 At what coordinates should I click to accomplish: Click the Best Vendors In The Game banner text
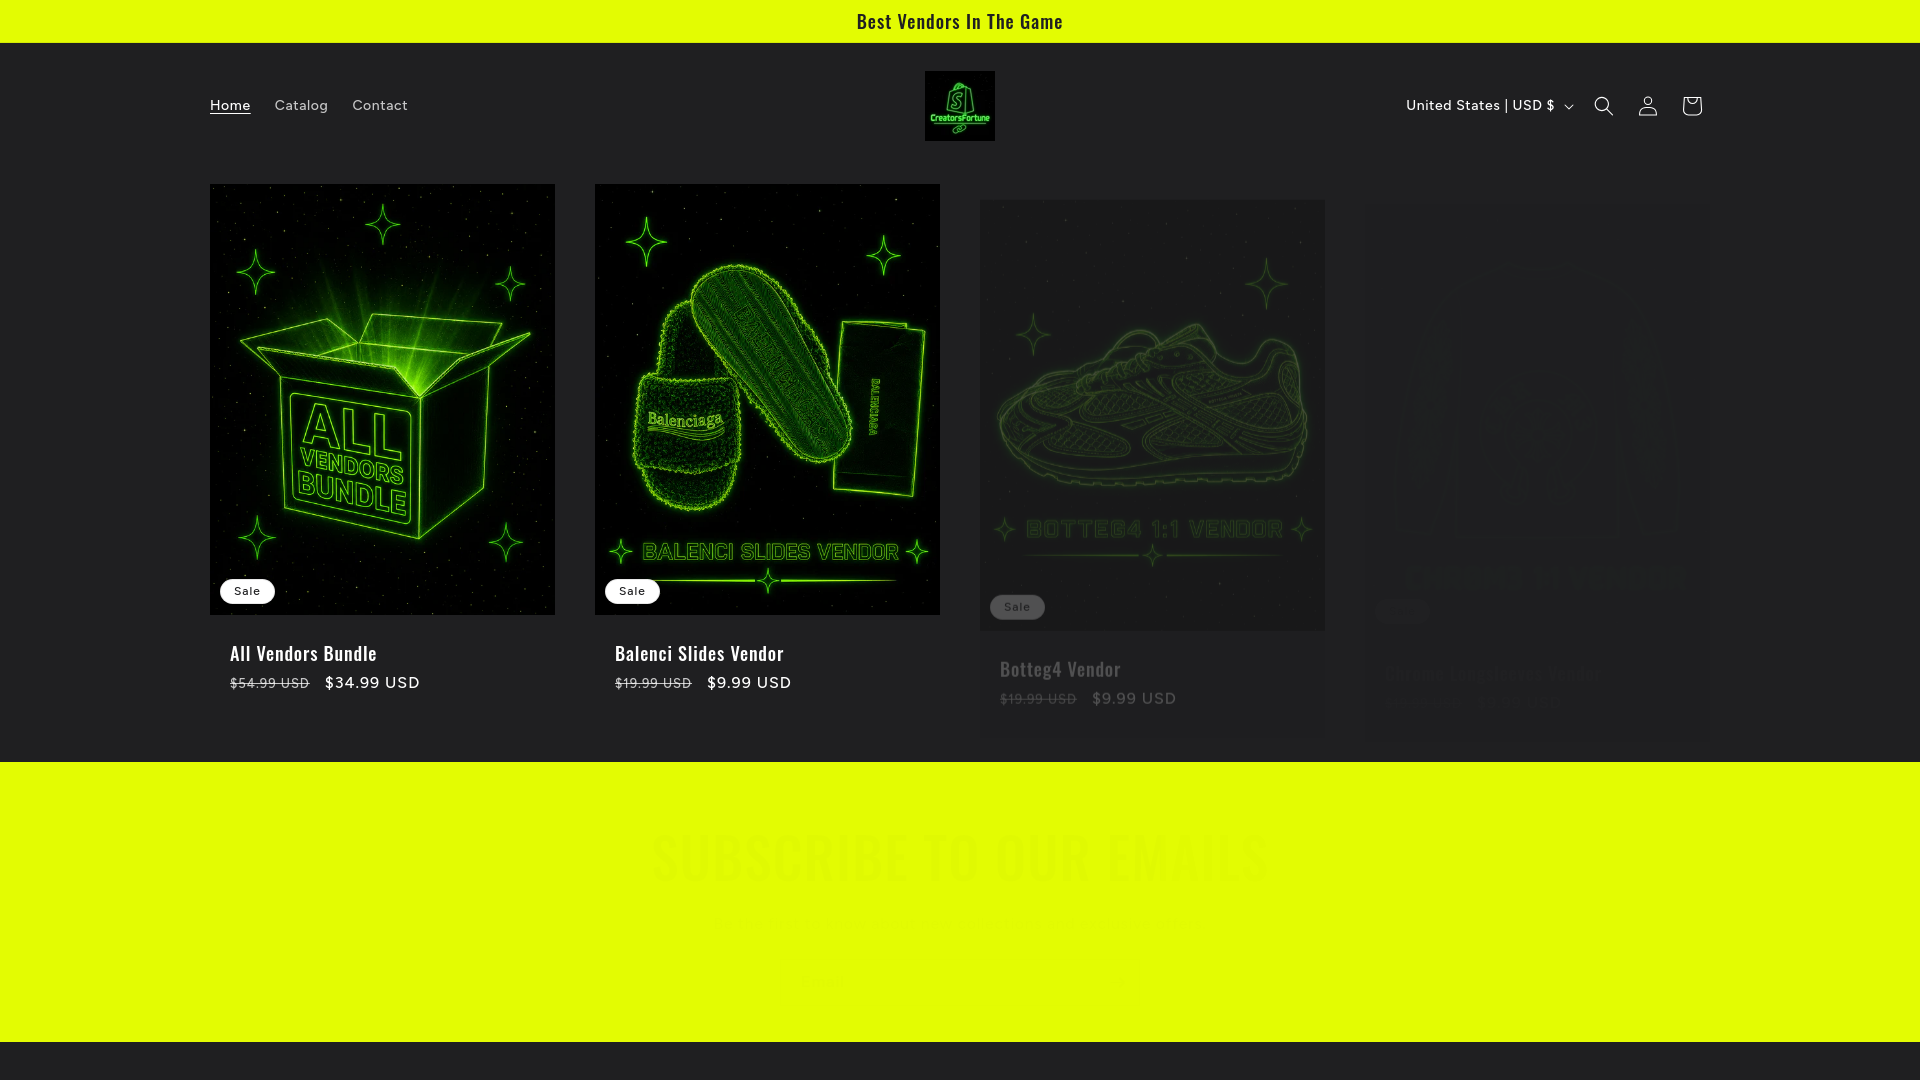tap(960, 21)
